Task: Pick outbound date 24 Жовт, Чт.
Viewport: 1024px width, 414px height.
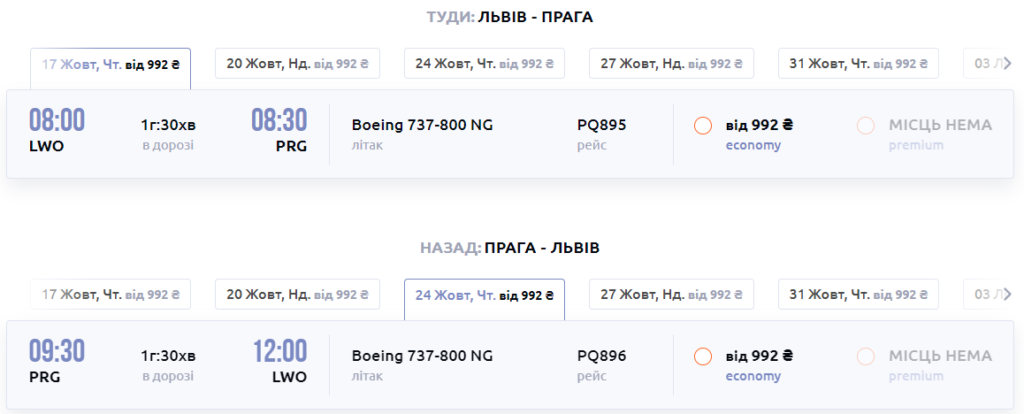Action: tap(485, 64)
